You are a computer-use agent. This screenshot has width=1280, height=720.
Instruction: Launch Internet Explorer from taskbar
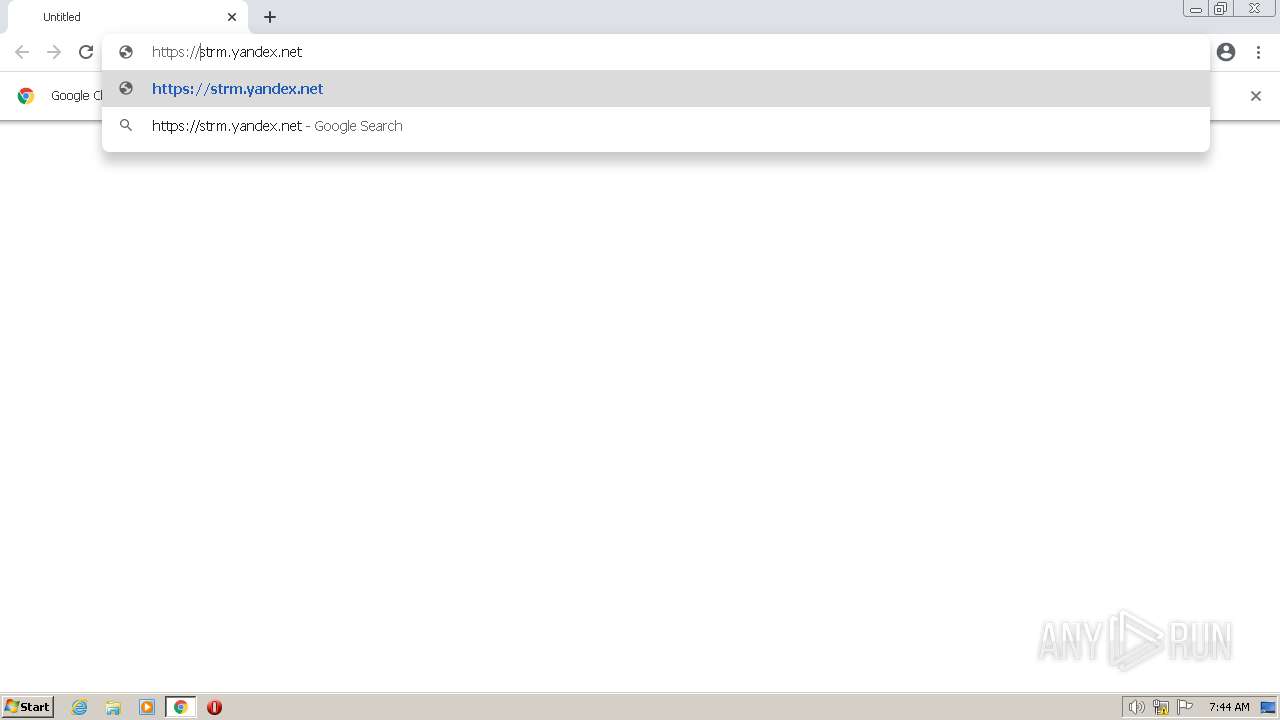point(79,707)
